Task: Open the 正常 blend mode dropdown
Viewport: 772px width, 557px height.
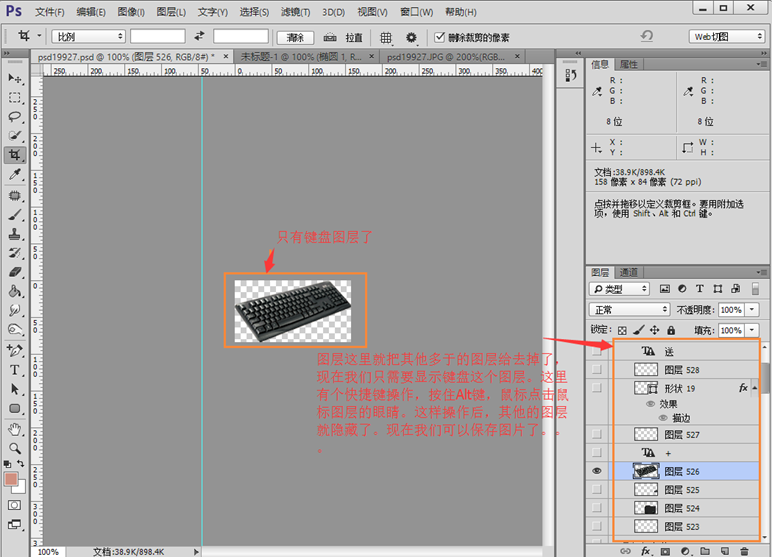Action: click(629, 310)
